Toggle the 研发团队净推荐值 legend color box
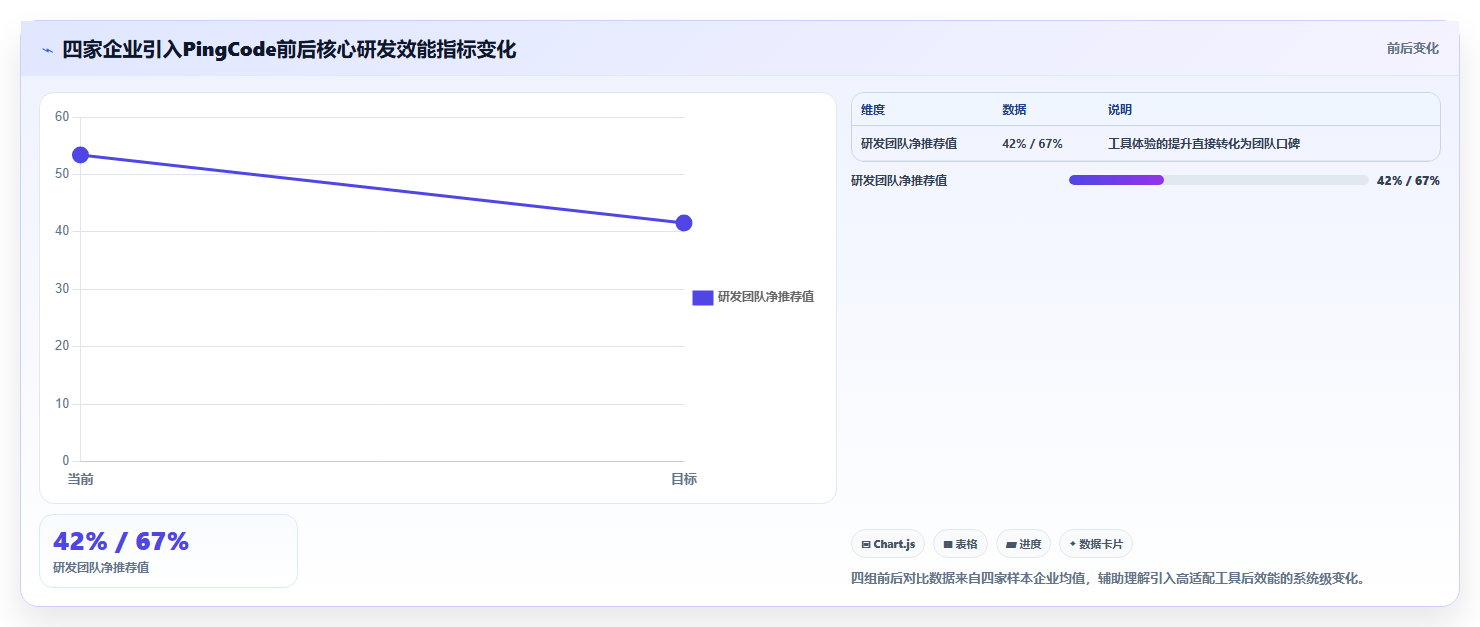1480x627 pixels. [x=702, y=297]
